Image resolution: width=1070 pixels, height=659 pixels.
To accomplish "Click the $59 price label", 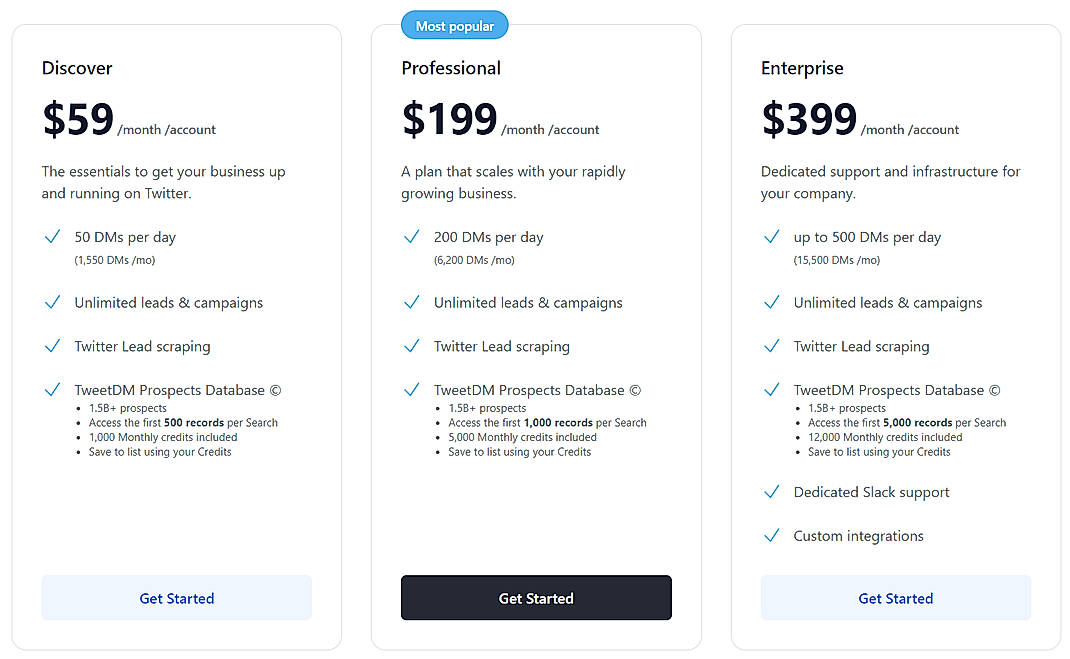I will 77,119.
